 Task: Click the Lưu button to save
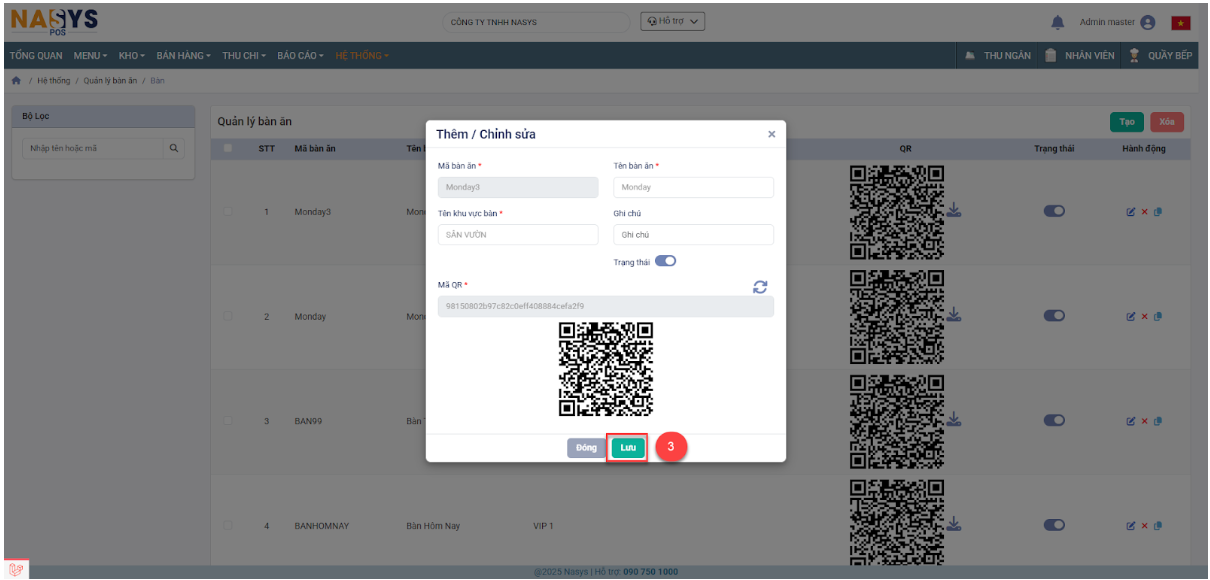click(x=628, y=448)
